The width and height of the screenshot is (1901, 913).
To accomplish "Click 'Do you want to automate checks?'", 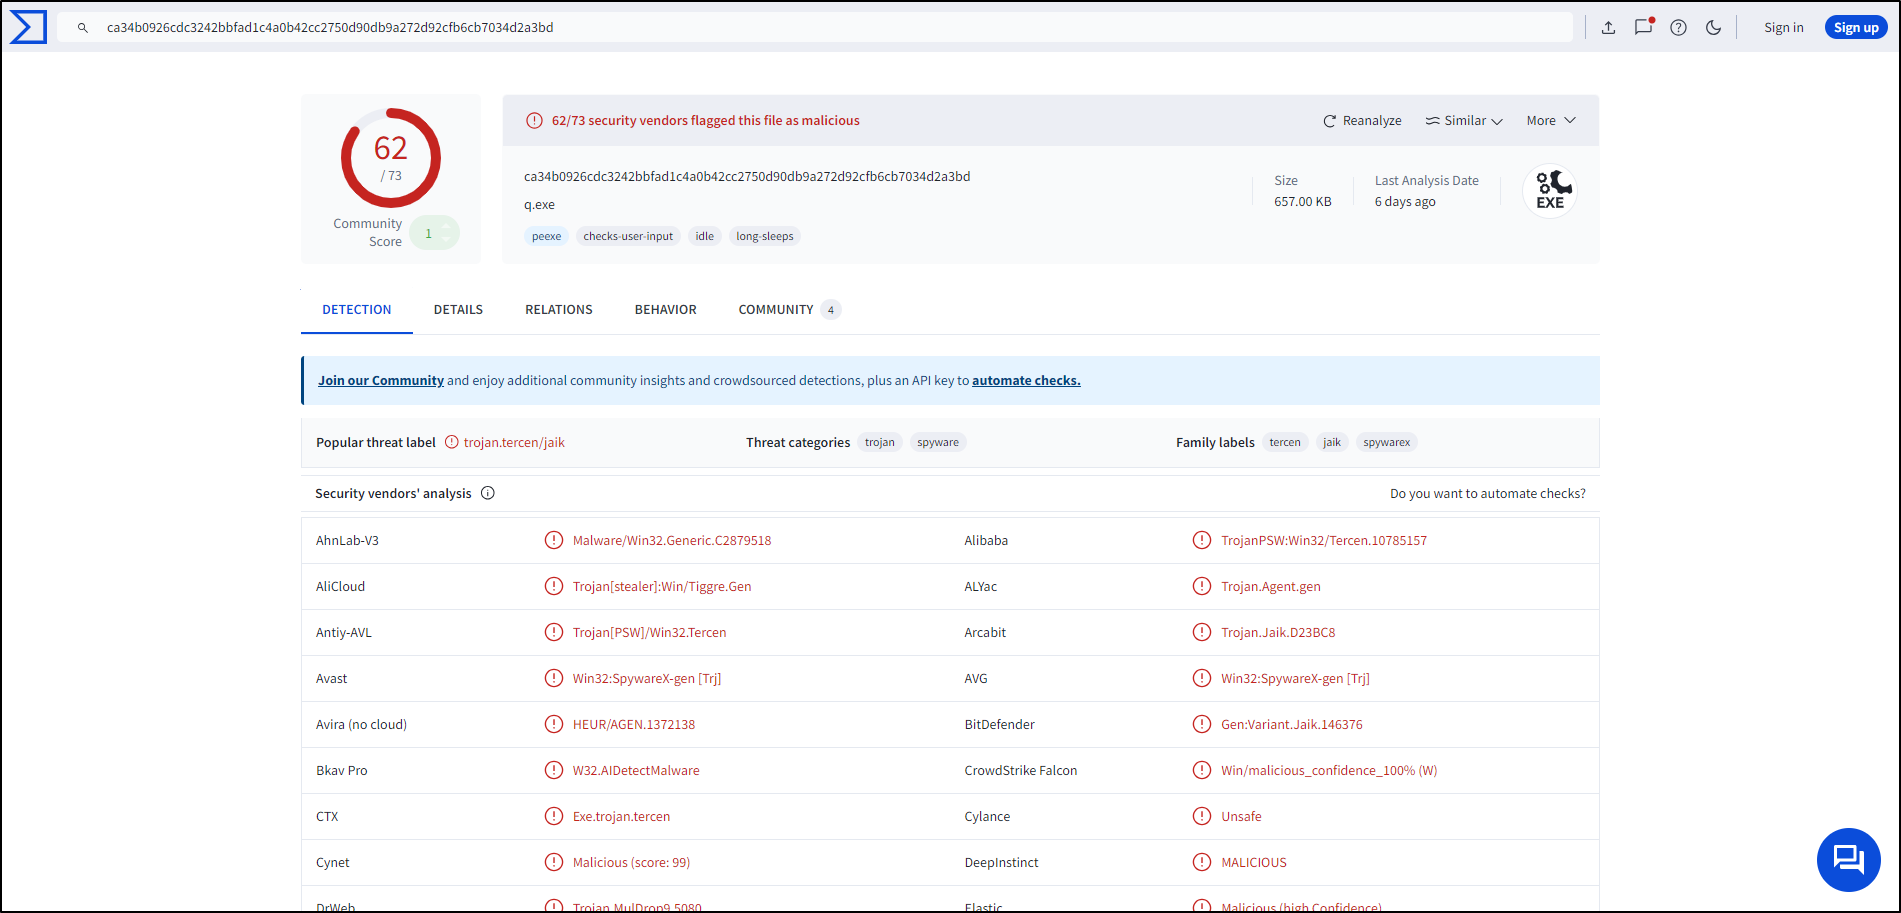I will (1488, 494).
